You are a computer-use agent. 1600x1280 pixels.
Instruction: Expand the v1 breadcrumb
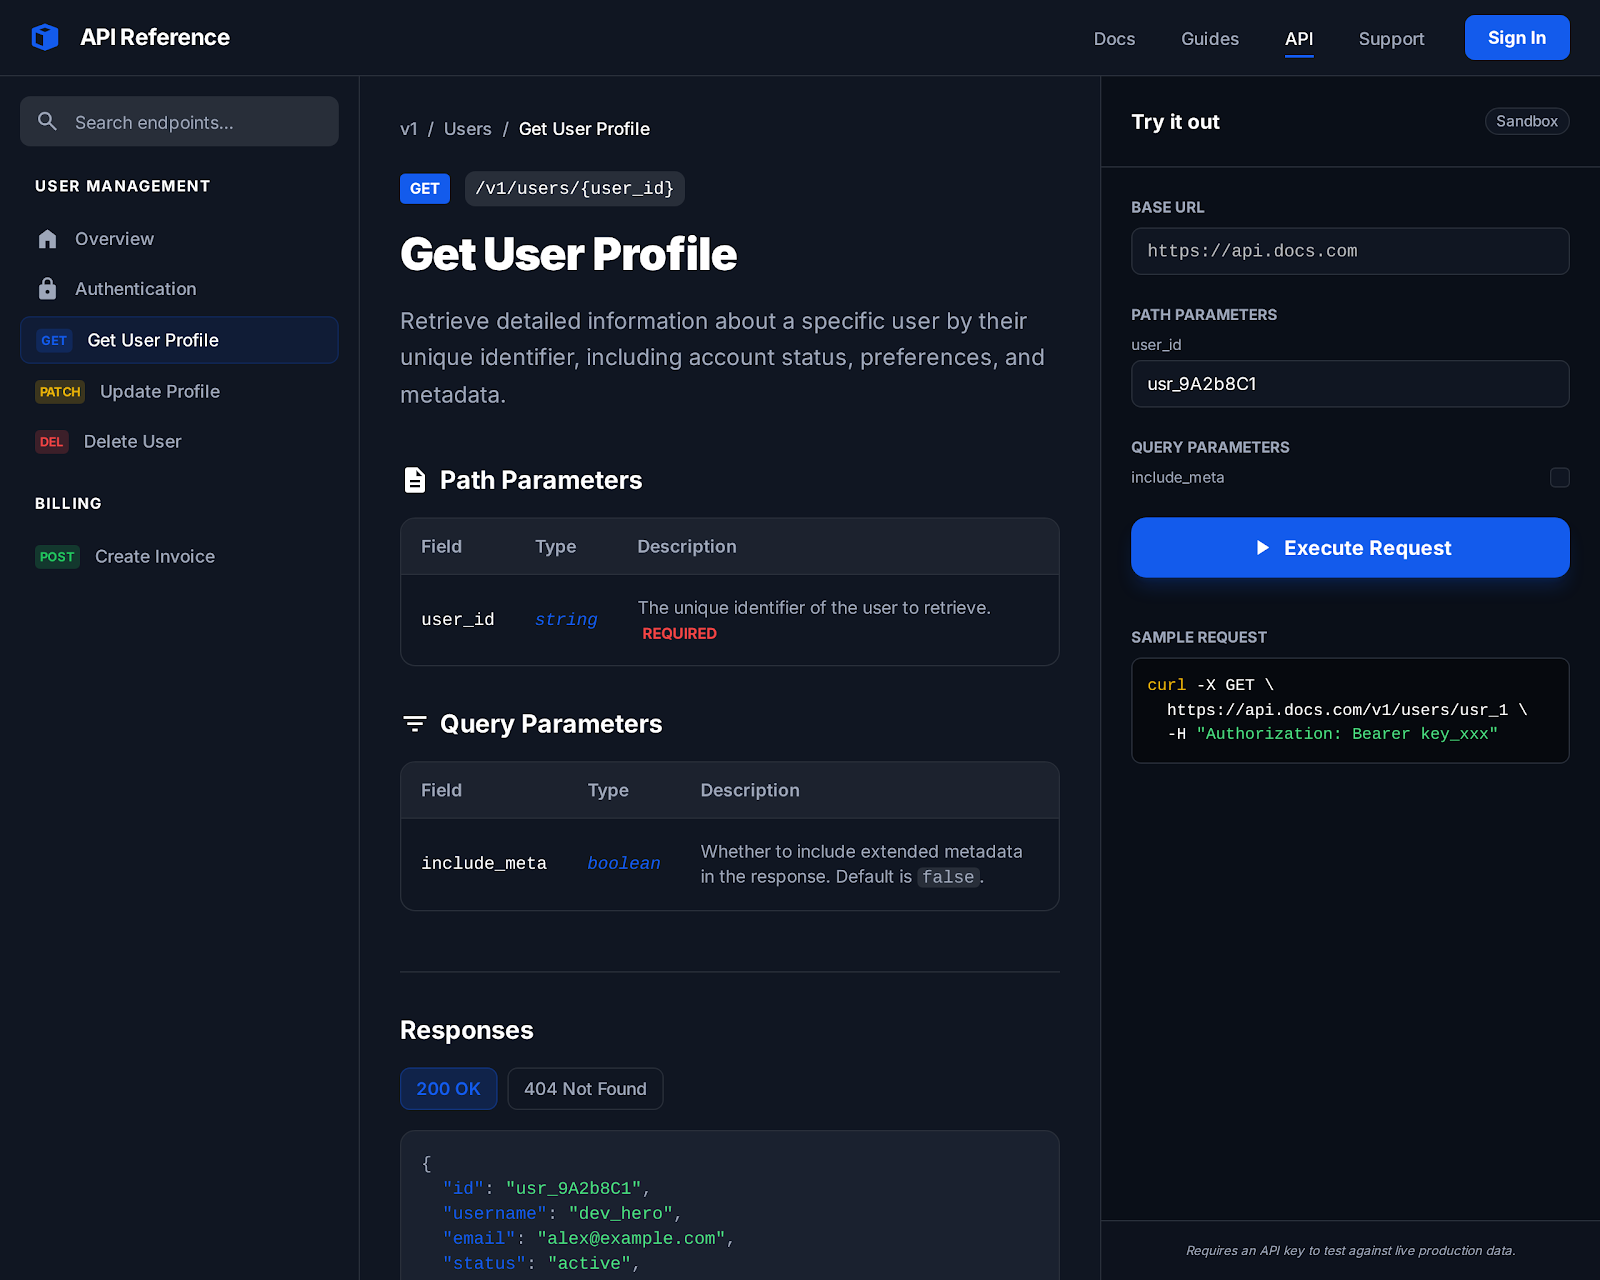coord(410,129)
